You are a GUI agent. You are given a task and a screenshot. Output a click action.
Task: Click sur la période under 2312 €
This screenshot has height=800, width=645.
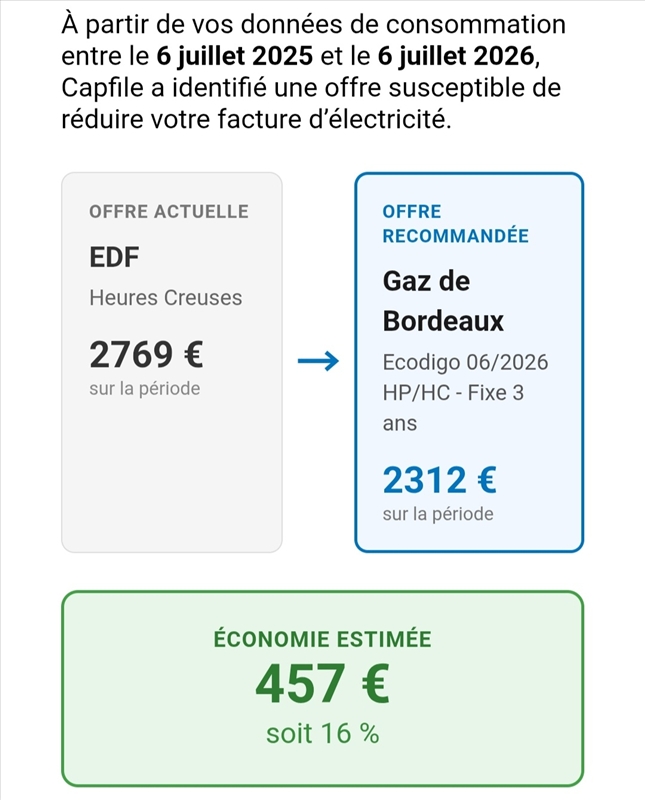pyautogui.click(x=438, y=514)
